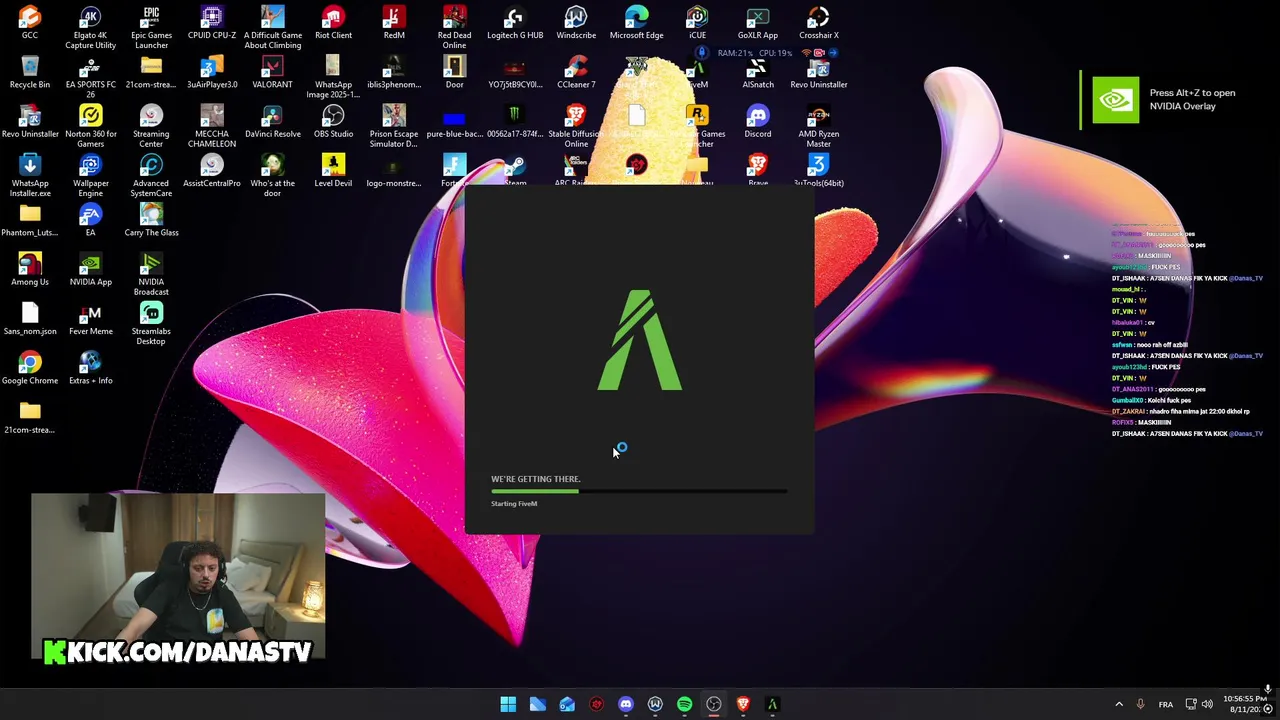Switch to Discord in the taskbar
The width and height of the screenshot is (1280, 720).
point(626,705)
